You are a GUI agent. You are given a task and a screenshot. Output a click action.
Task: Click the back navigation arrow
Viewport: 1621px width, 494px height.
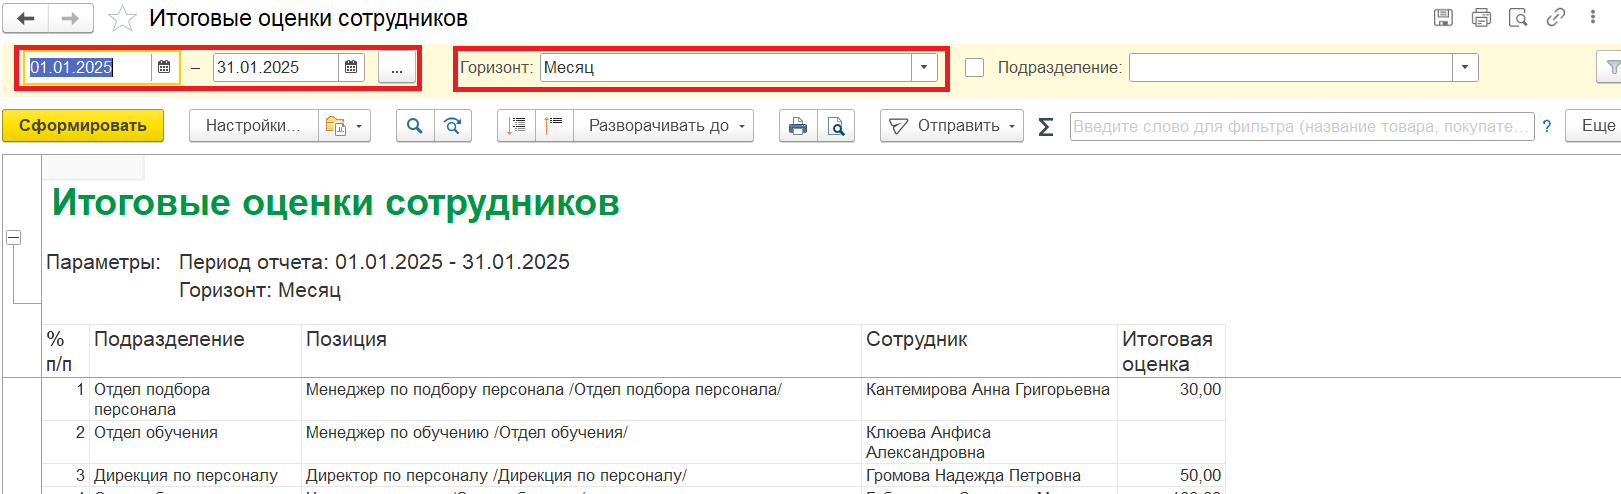click(x=26, y=18)
